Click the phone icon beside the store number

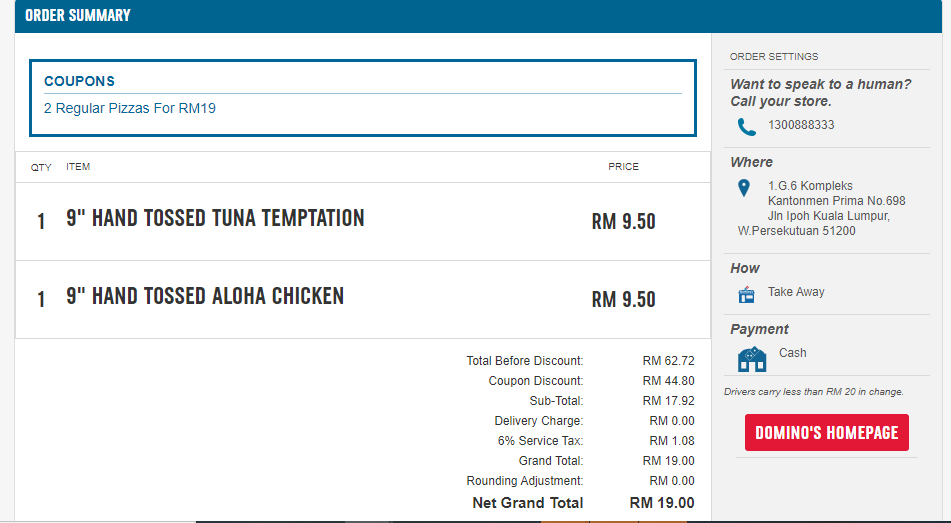pos(746,127)
